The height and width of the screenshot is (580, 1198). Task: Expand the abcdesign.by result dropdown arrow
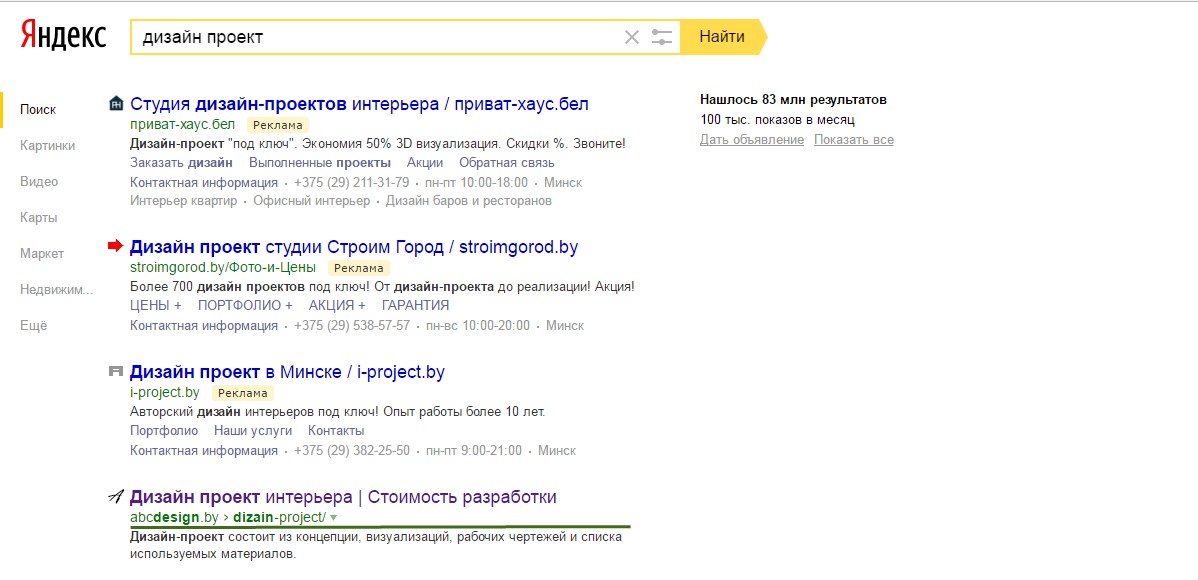334,517
